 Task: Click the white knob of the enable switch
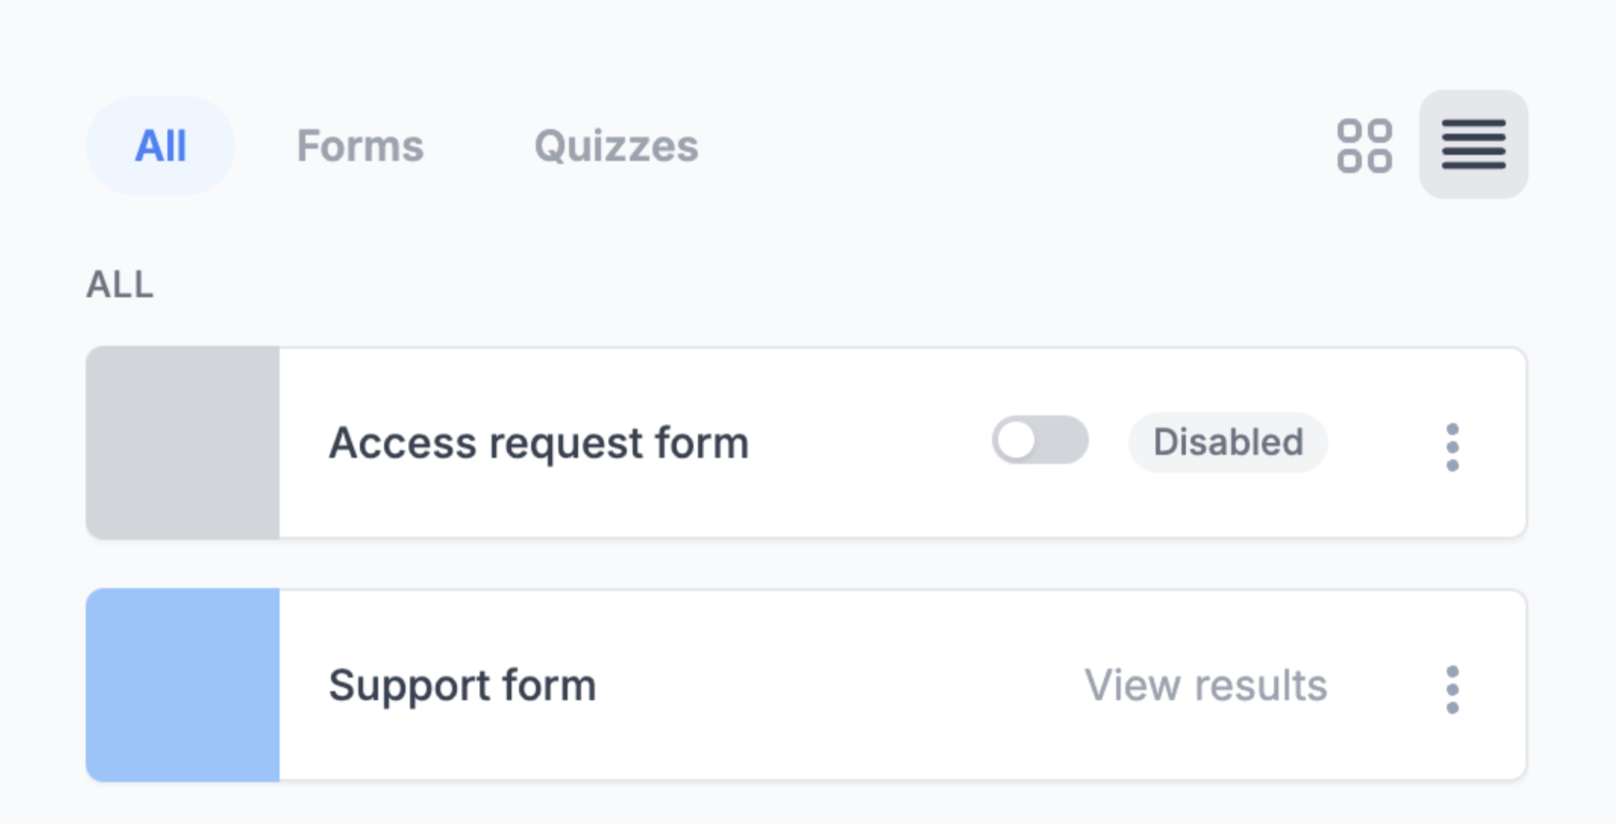(1017, 441)
